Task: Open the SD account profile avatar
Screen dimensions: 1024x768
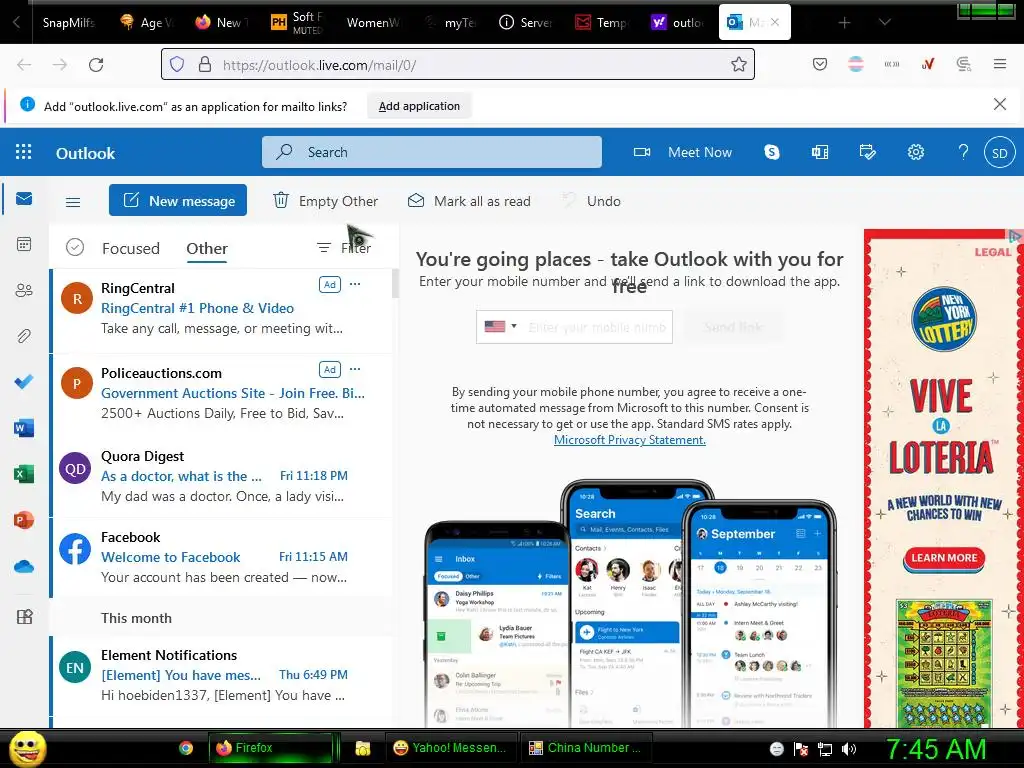Action: tap(1000, 152)
